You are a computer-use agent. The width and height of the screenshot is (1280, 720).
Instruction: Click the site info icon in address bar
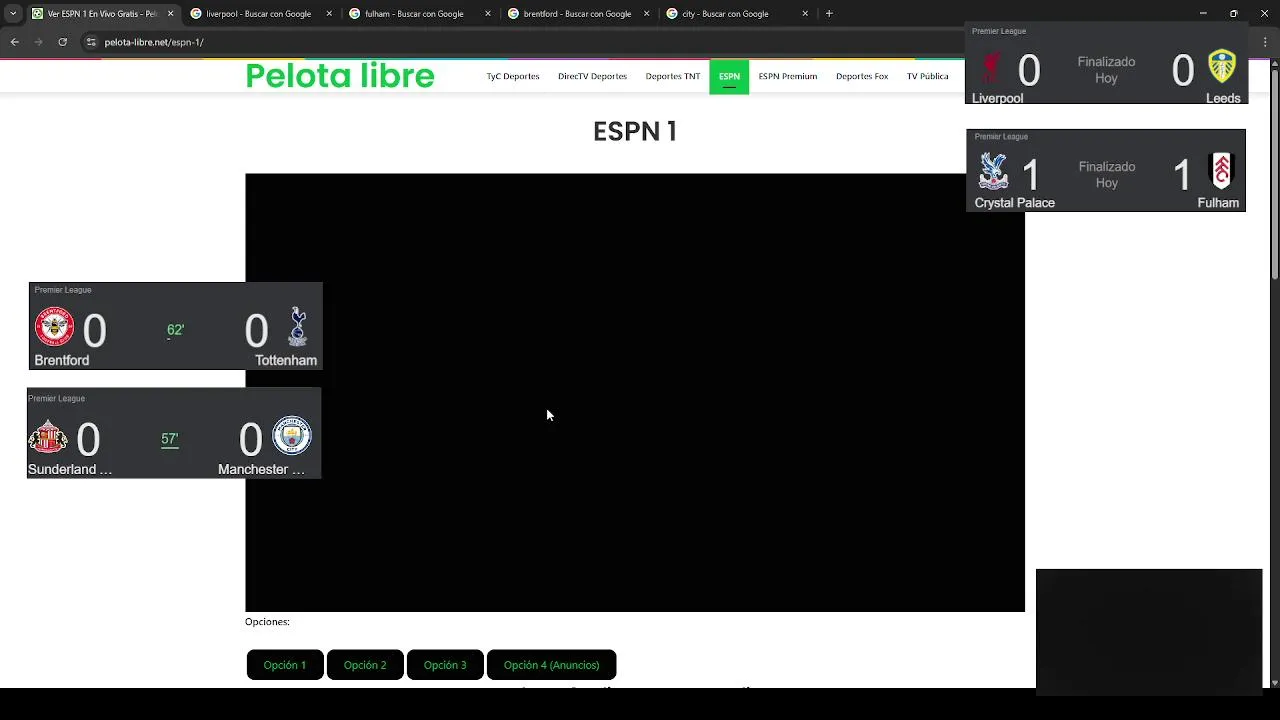click(91, 42)
